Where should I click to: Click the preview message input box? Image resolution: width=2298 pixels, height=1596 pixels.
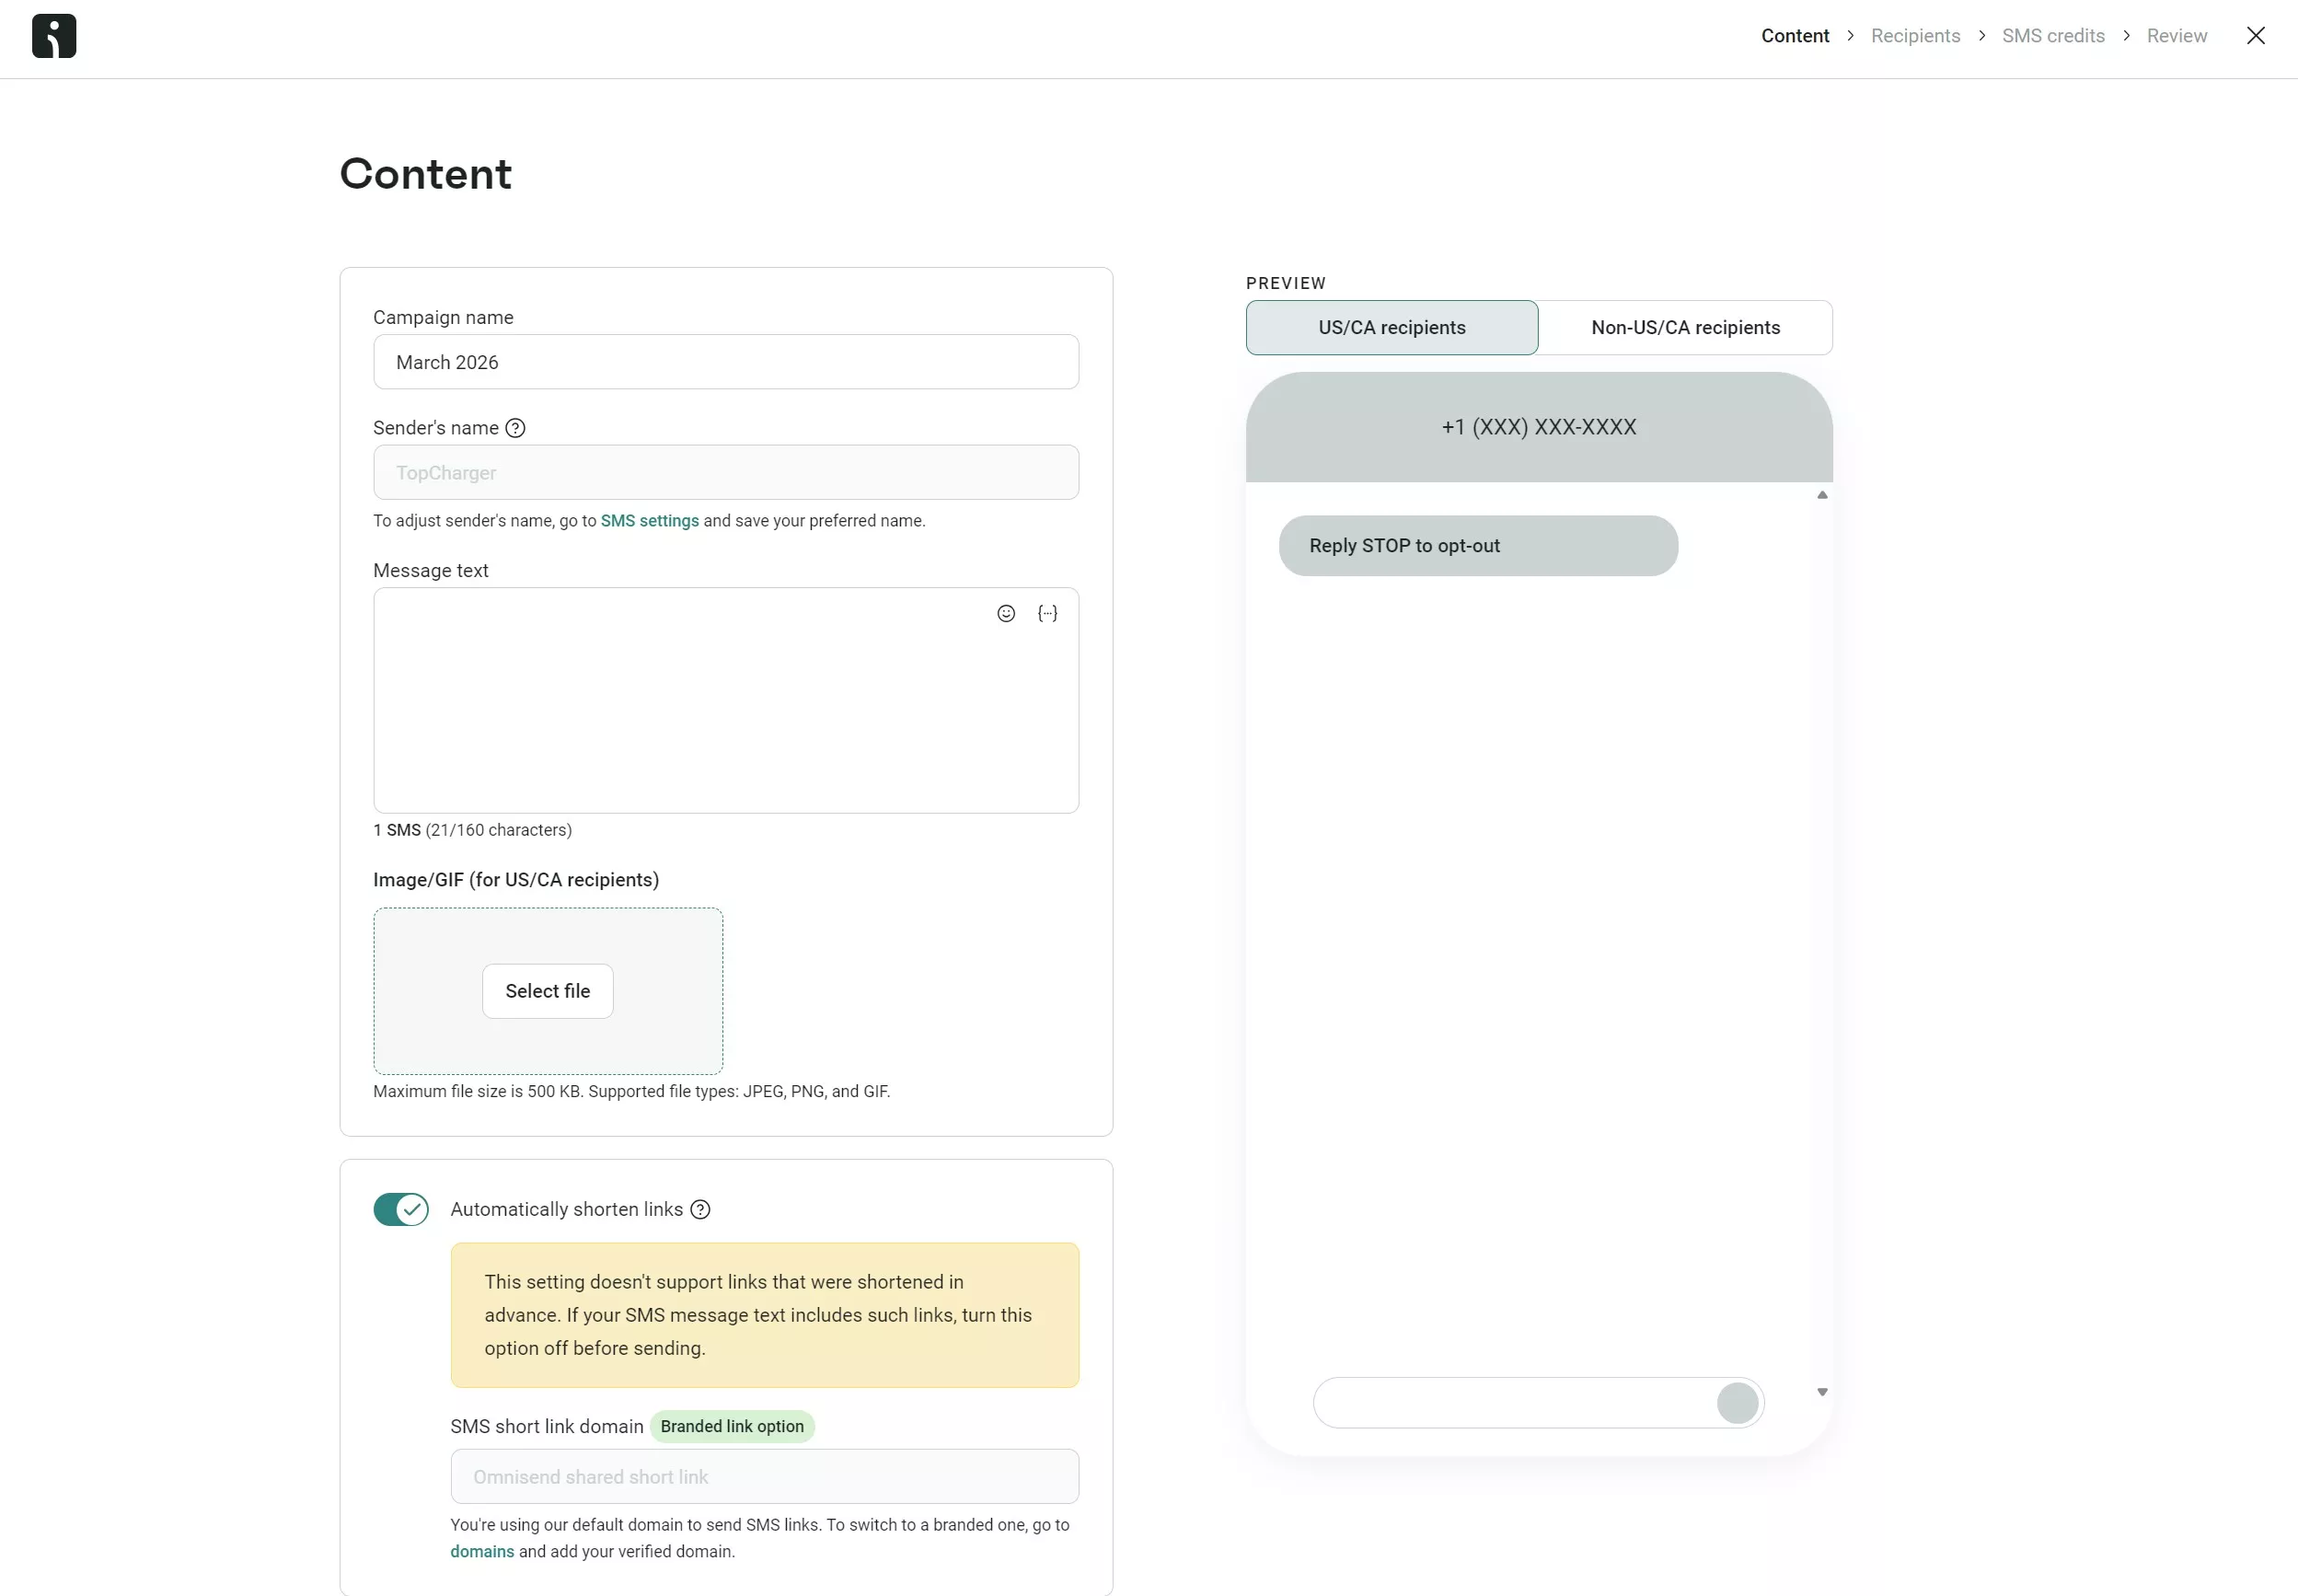pyautogui.click(x=1538, y=1403)
